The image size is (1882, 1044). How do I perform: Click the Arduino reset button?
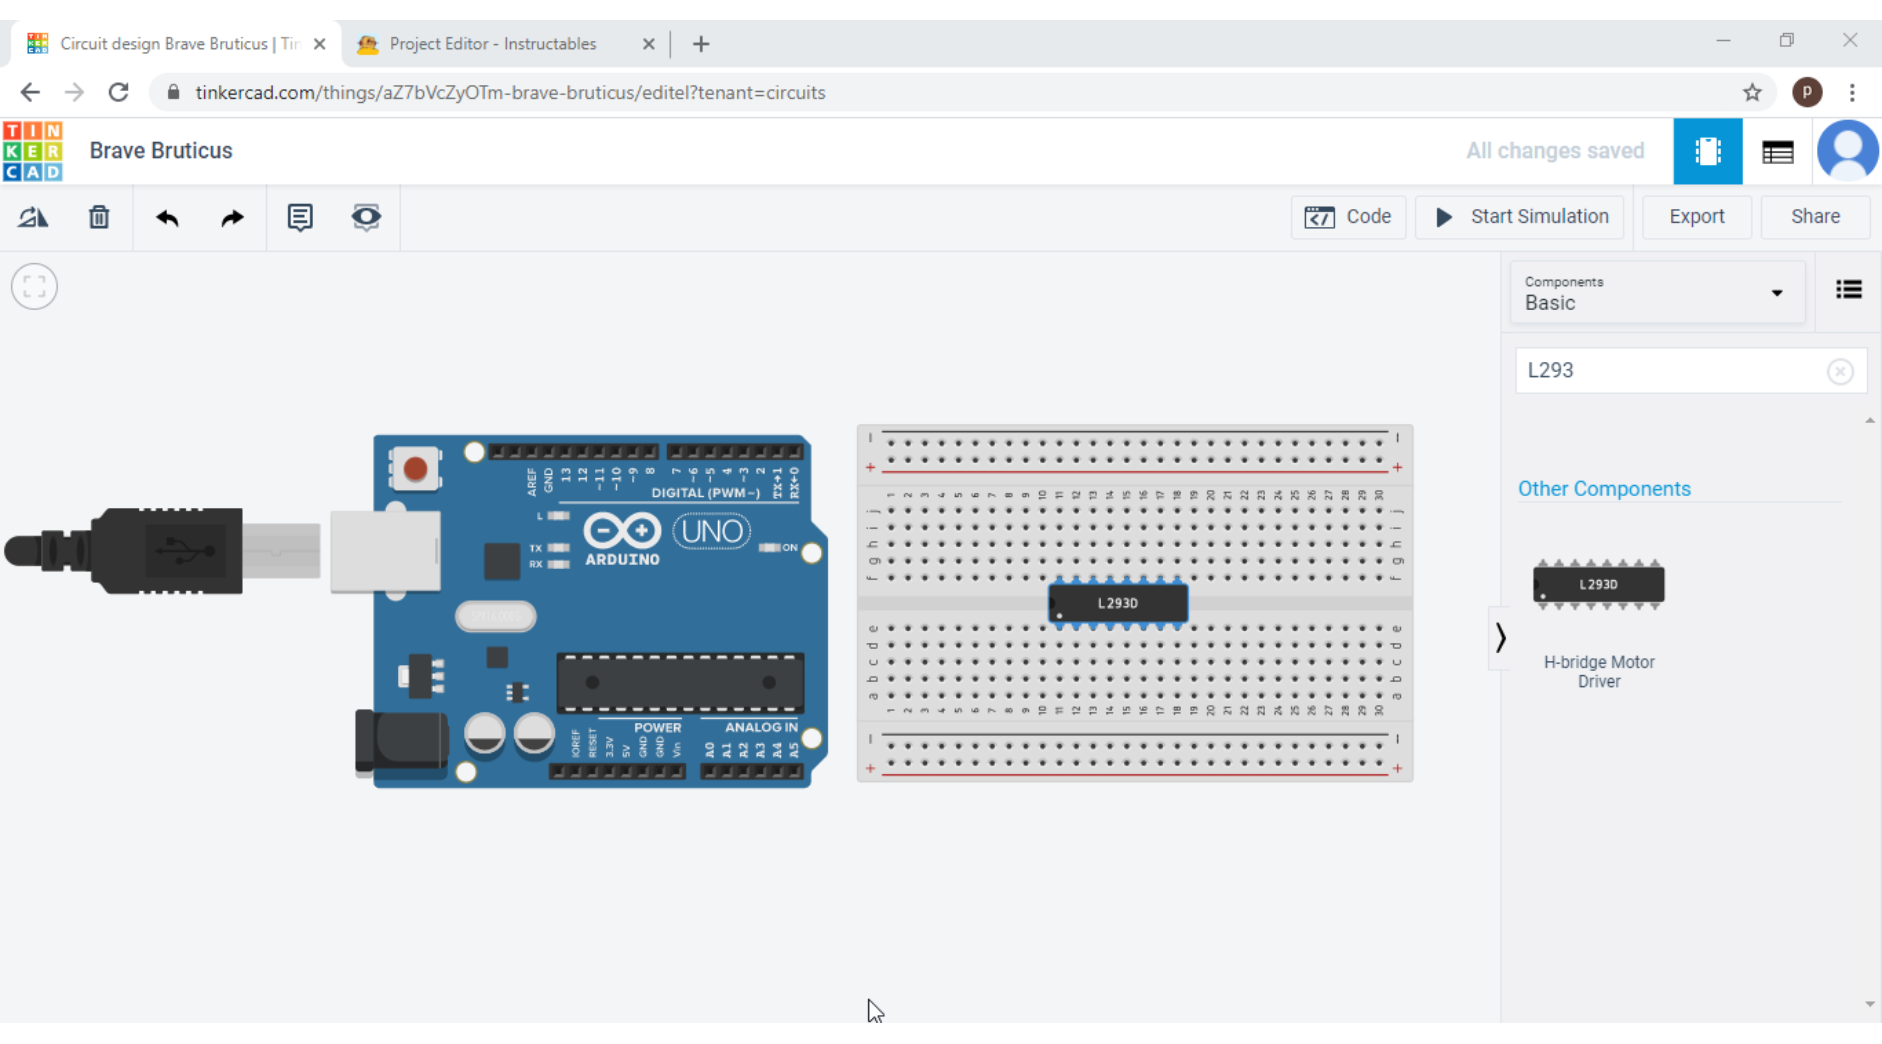tap(415, 469)
